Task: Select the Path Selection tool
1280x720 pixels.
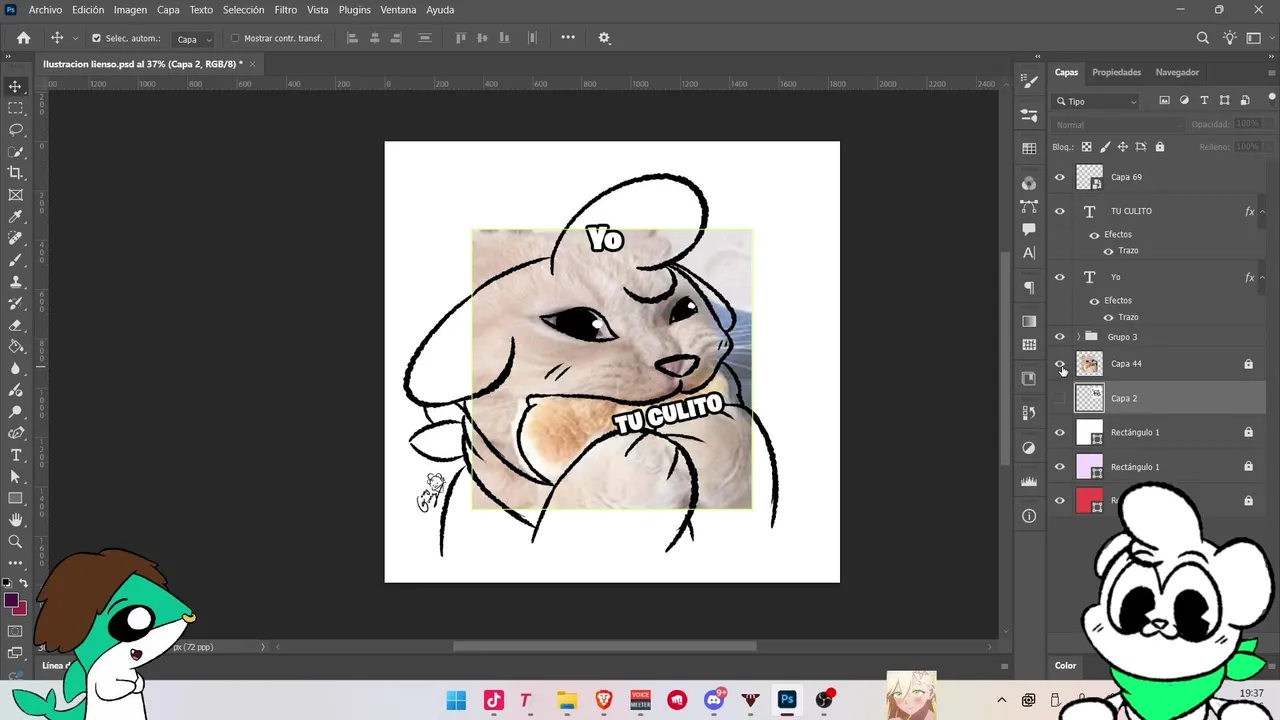Action: pos(15,477)
